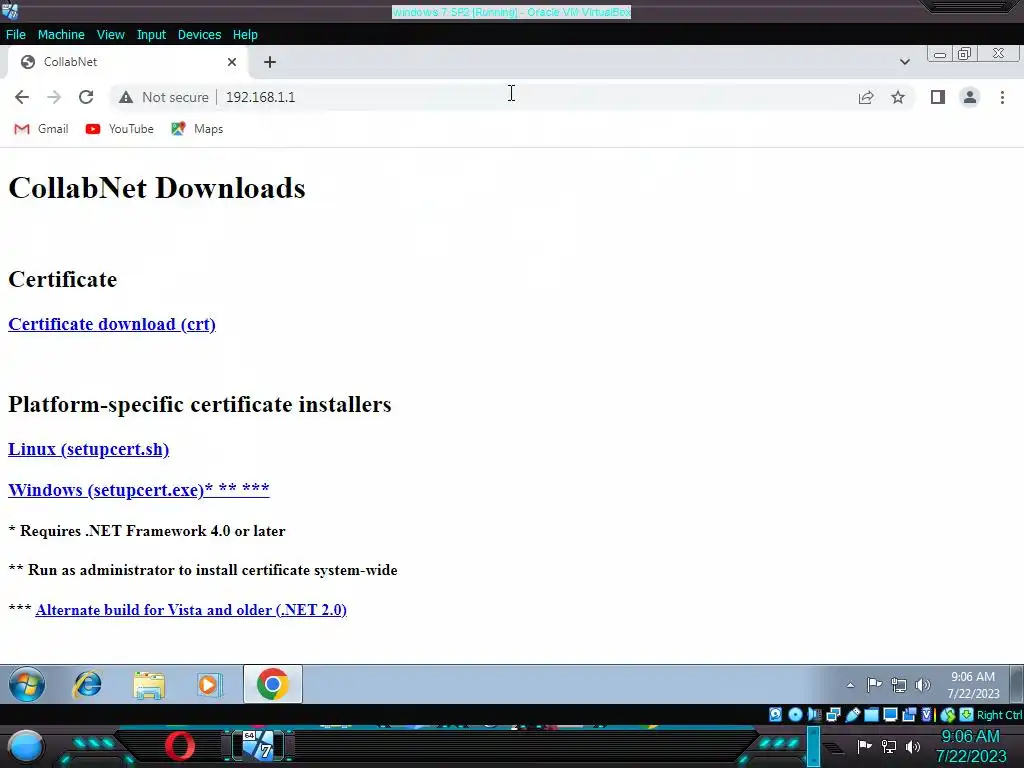
Task: Click the VirtualBox display status icon
Action: click(890, 715)
